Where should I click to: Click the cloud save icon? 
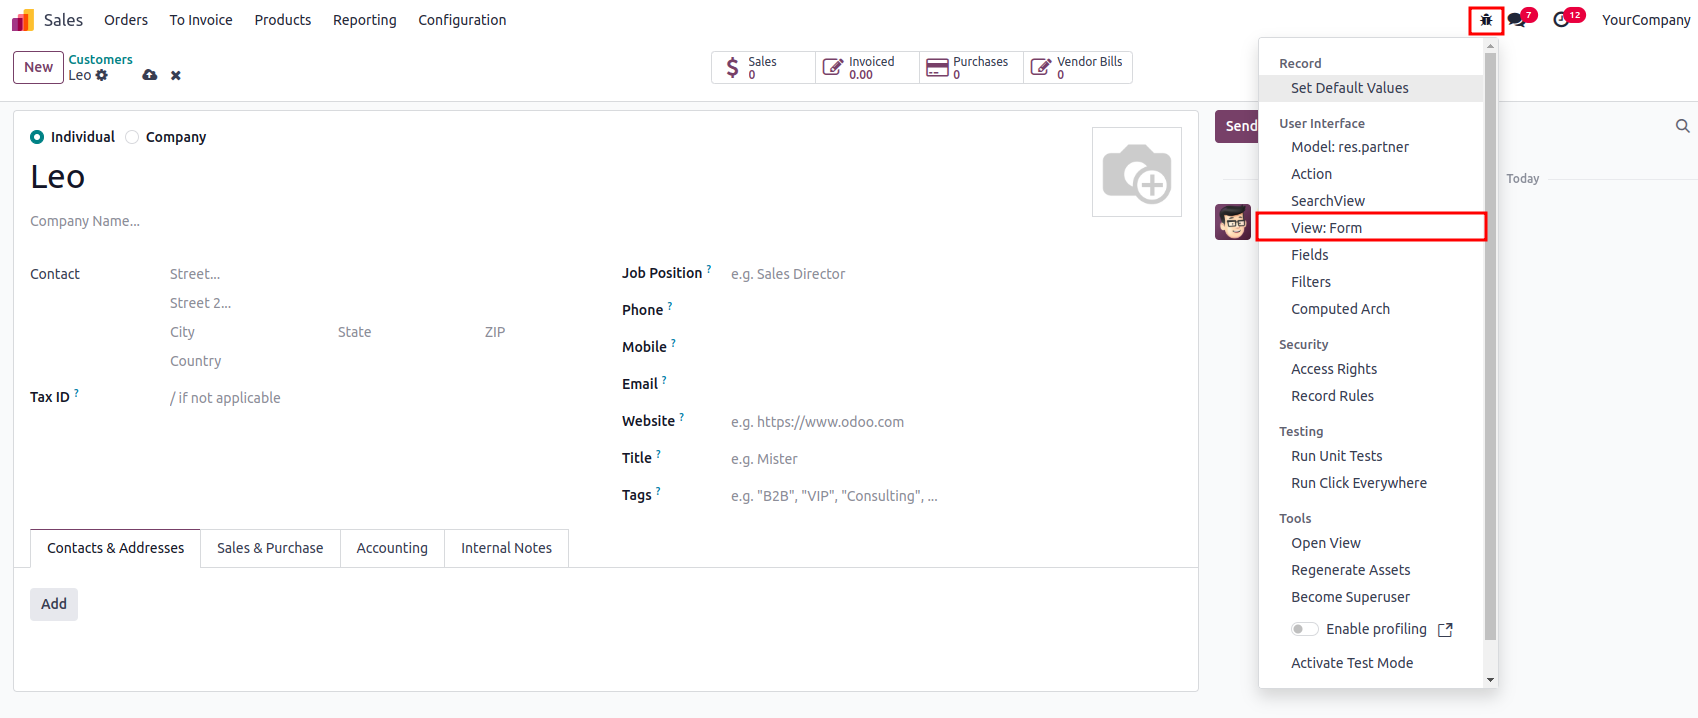pos(150,75)
